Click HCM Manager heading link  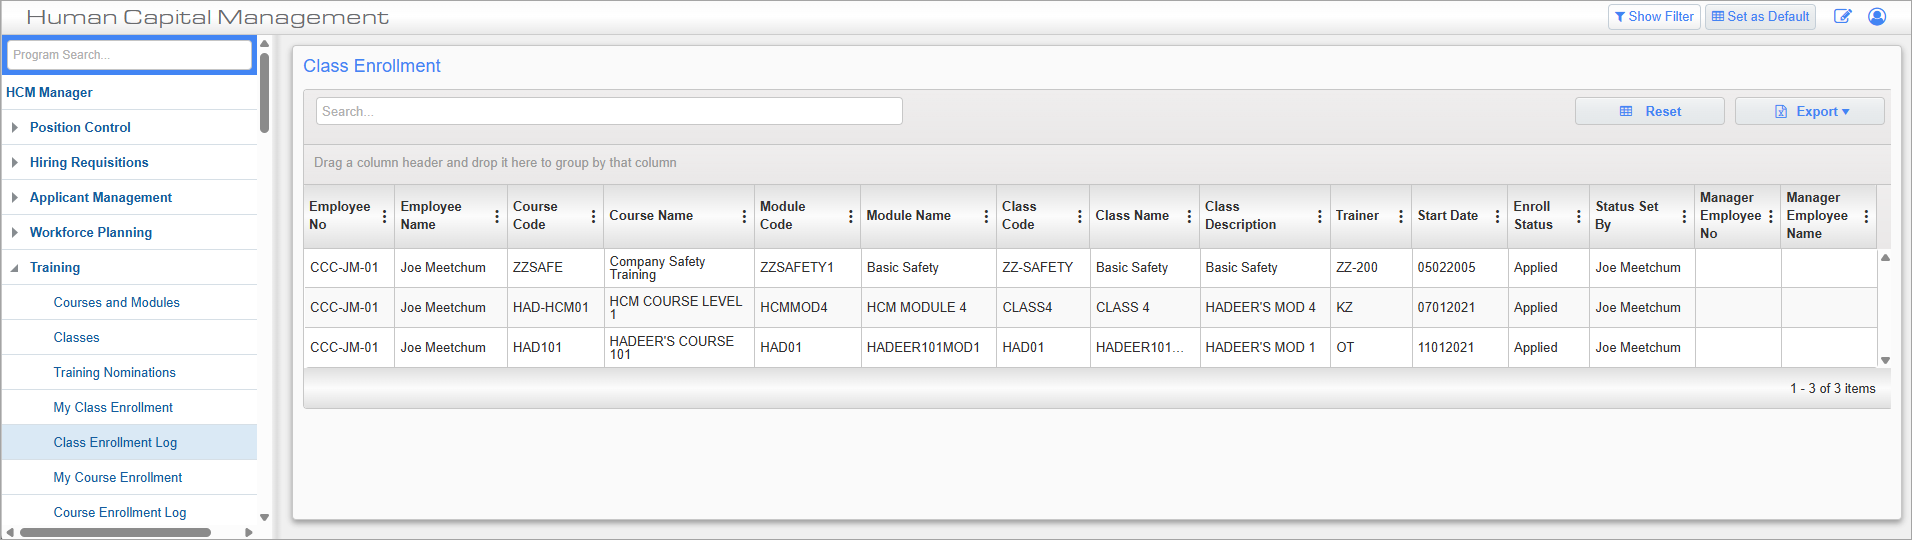point(49,92)
